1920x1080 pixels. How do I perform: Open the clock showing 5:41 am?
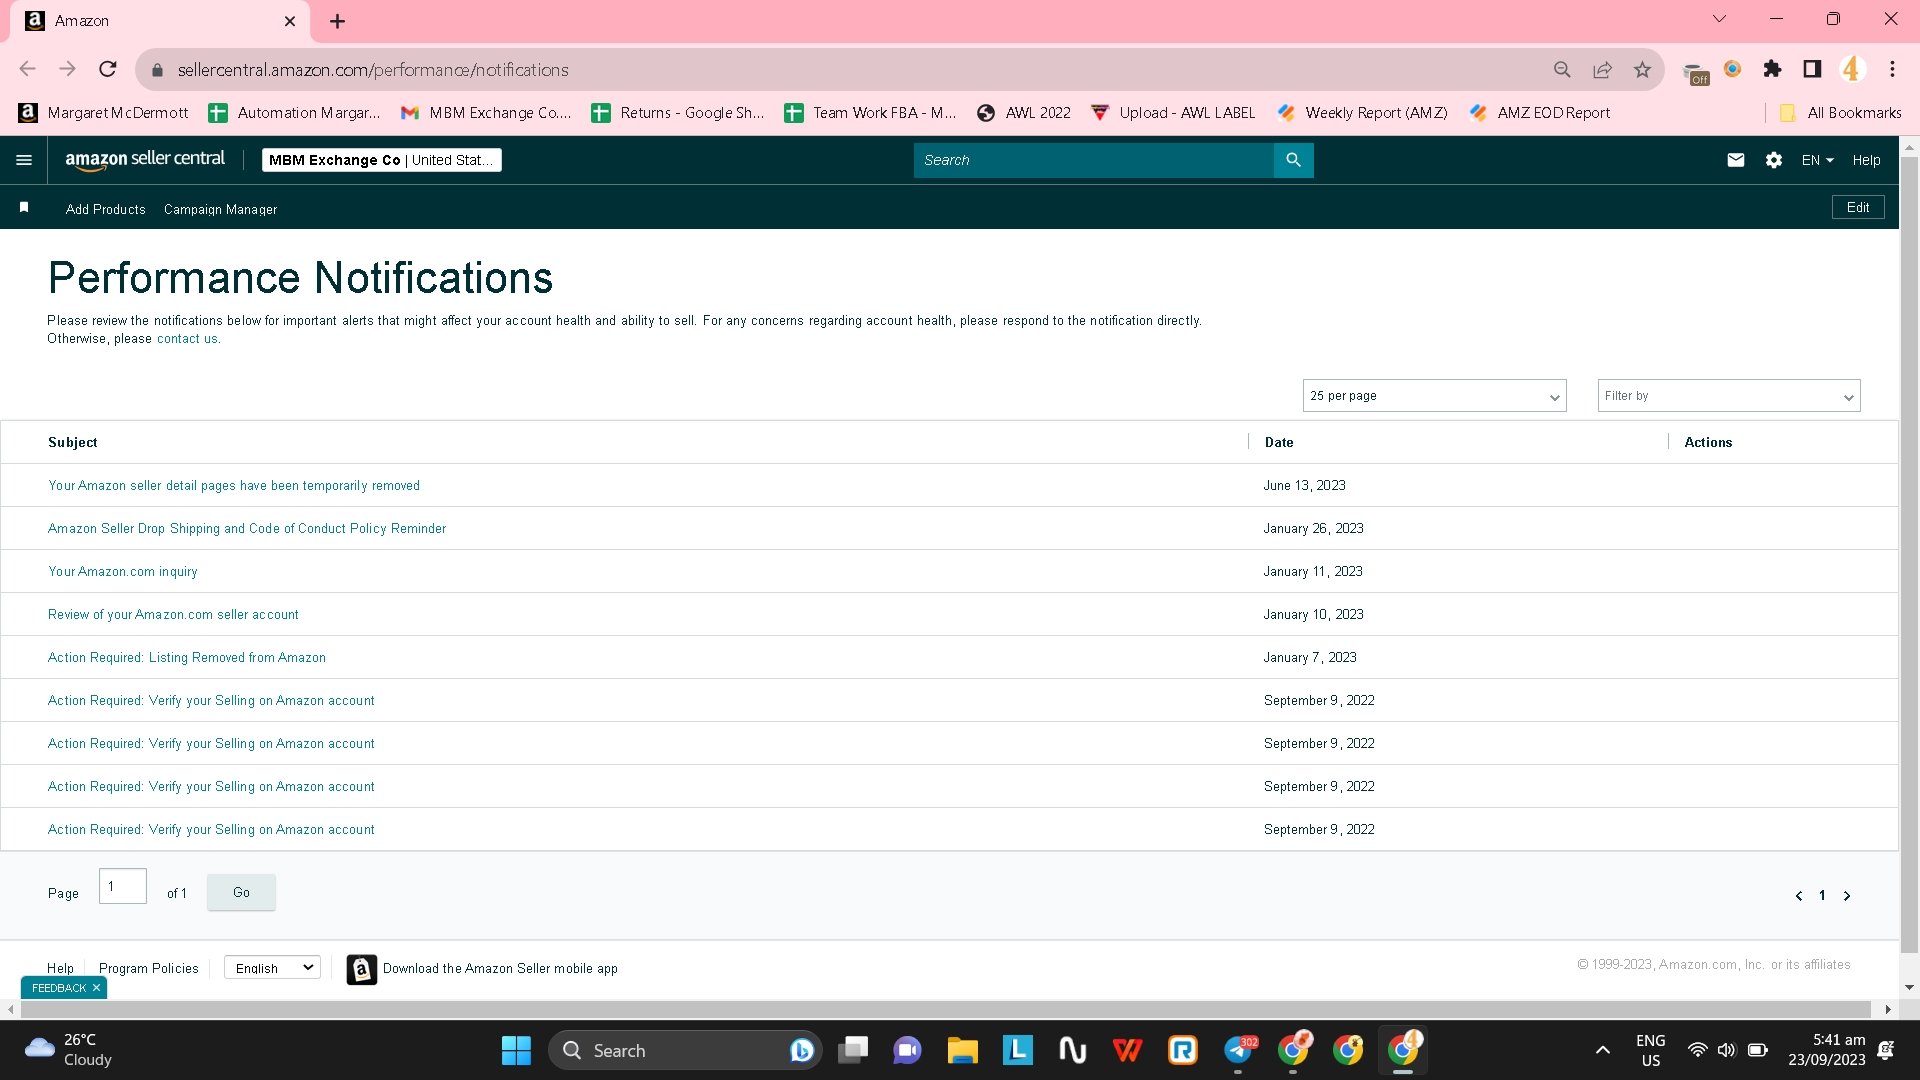[x=1826, y=1050]
